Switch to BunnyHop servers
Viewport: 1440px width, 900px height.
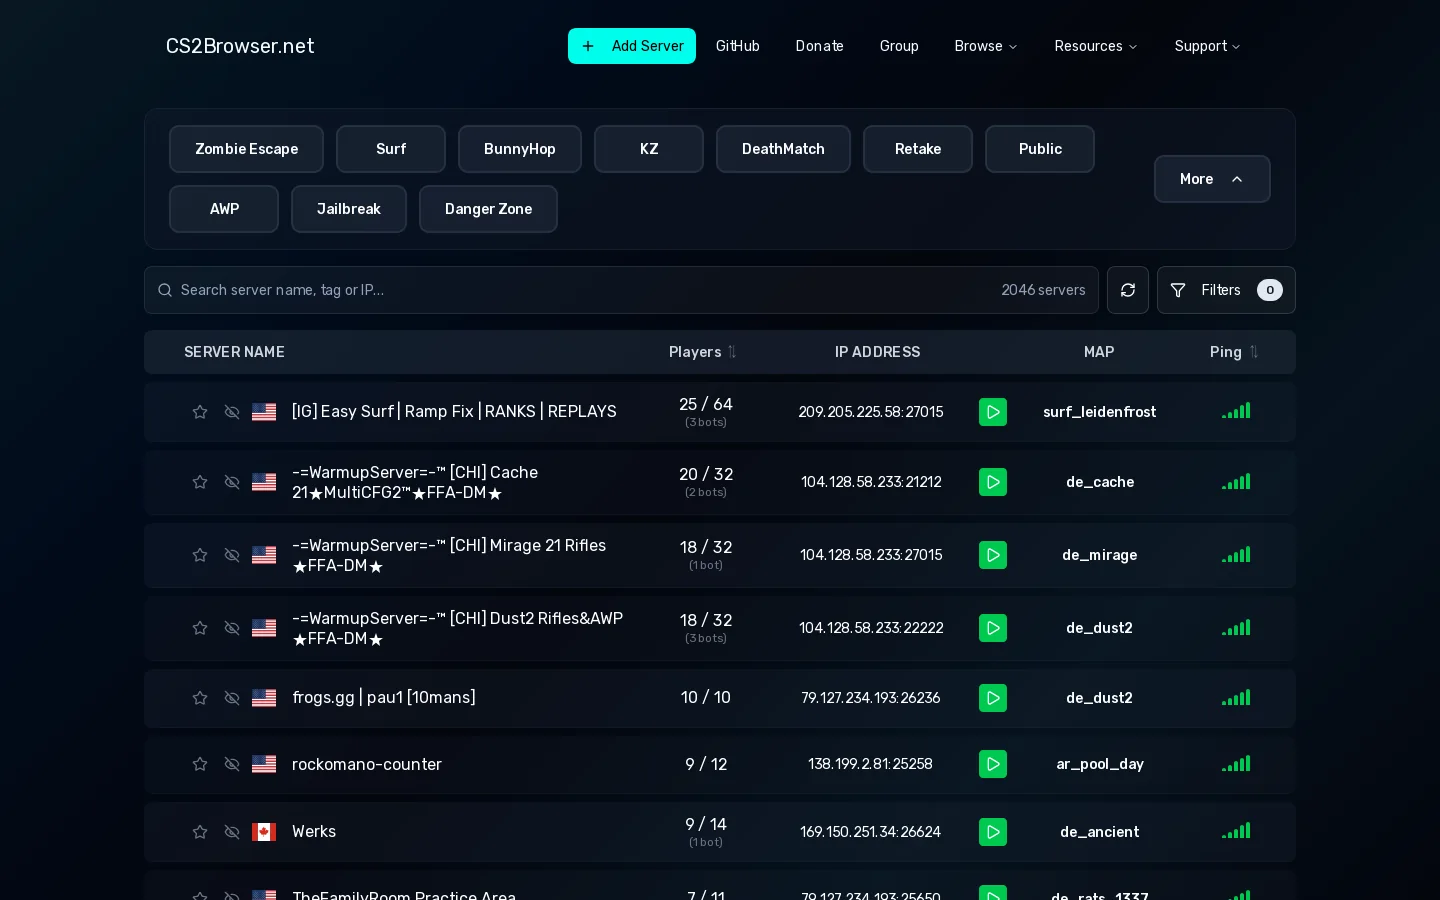520,149
